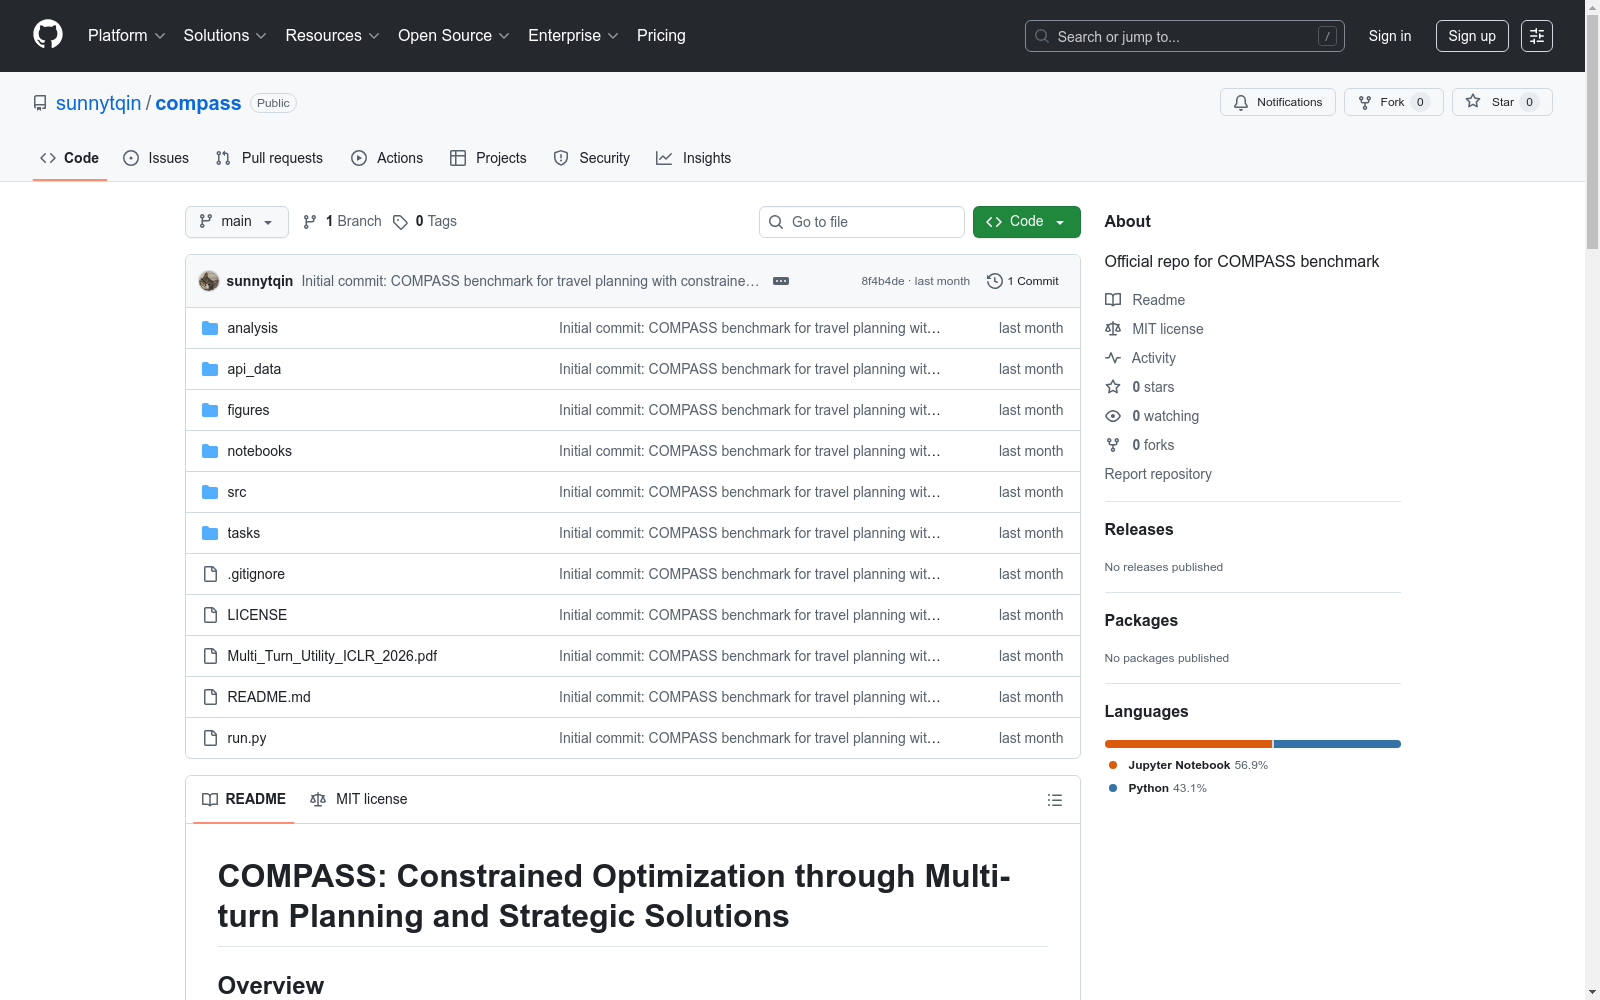Viewport: 1600px width, 1000px height.
Task: Star the compass repository
Action: [x=1502, y=102]
